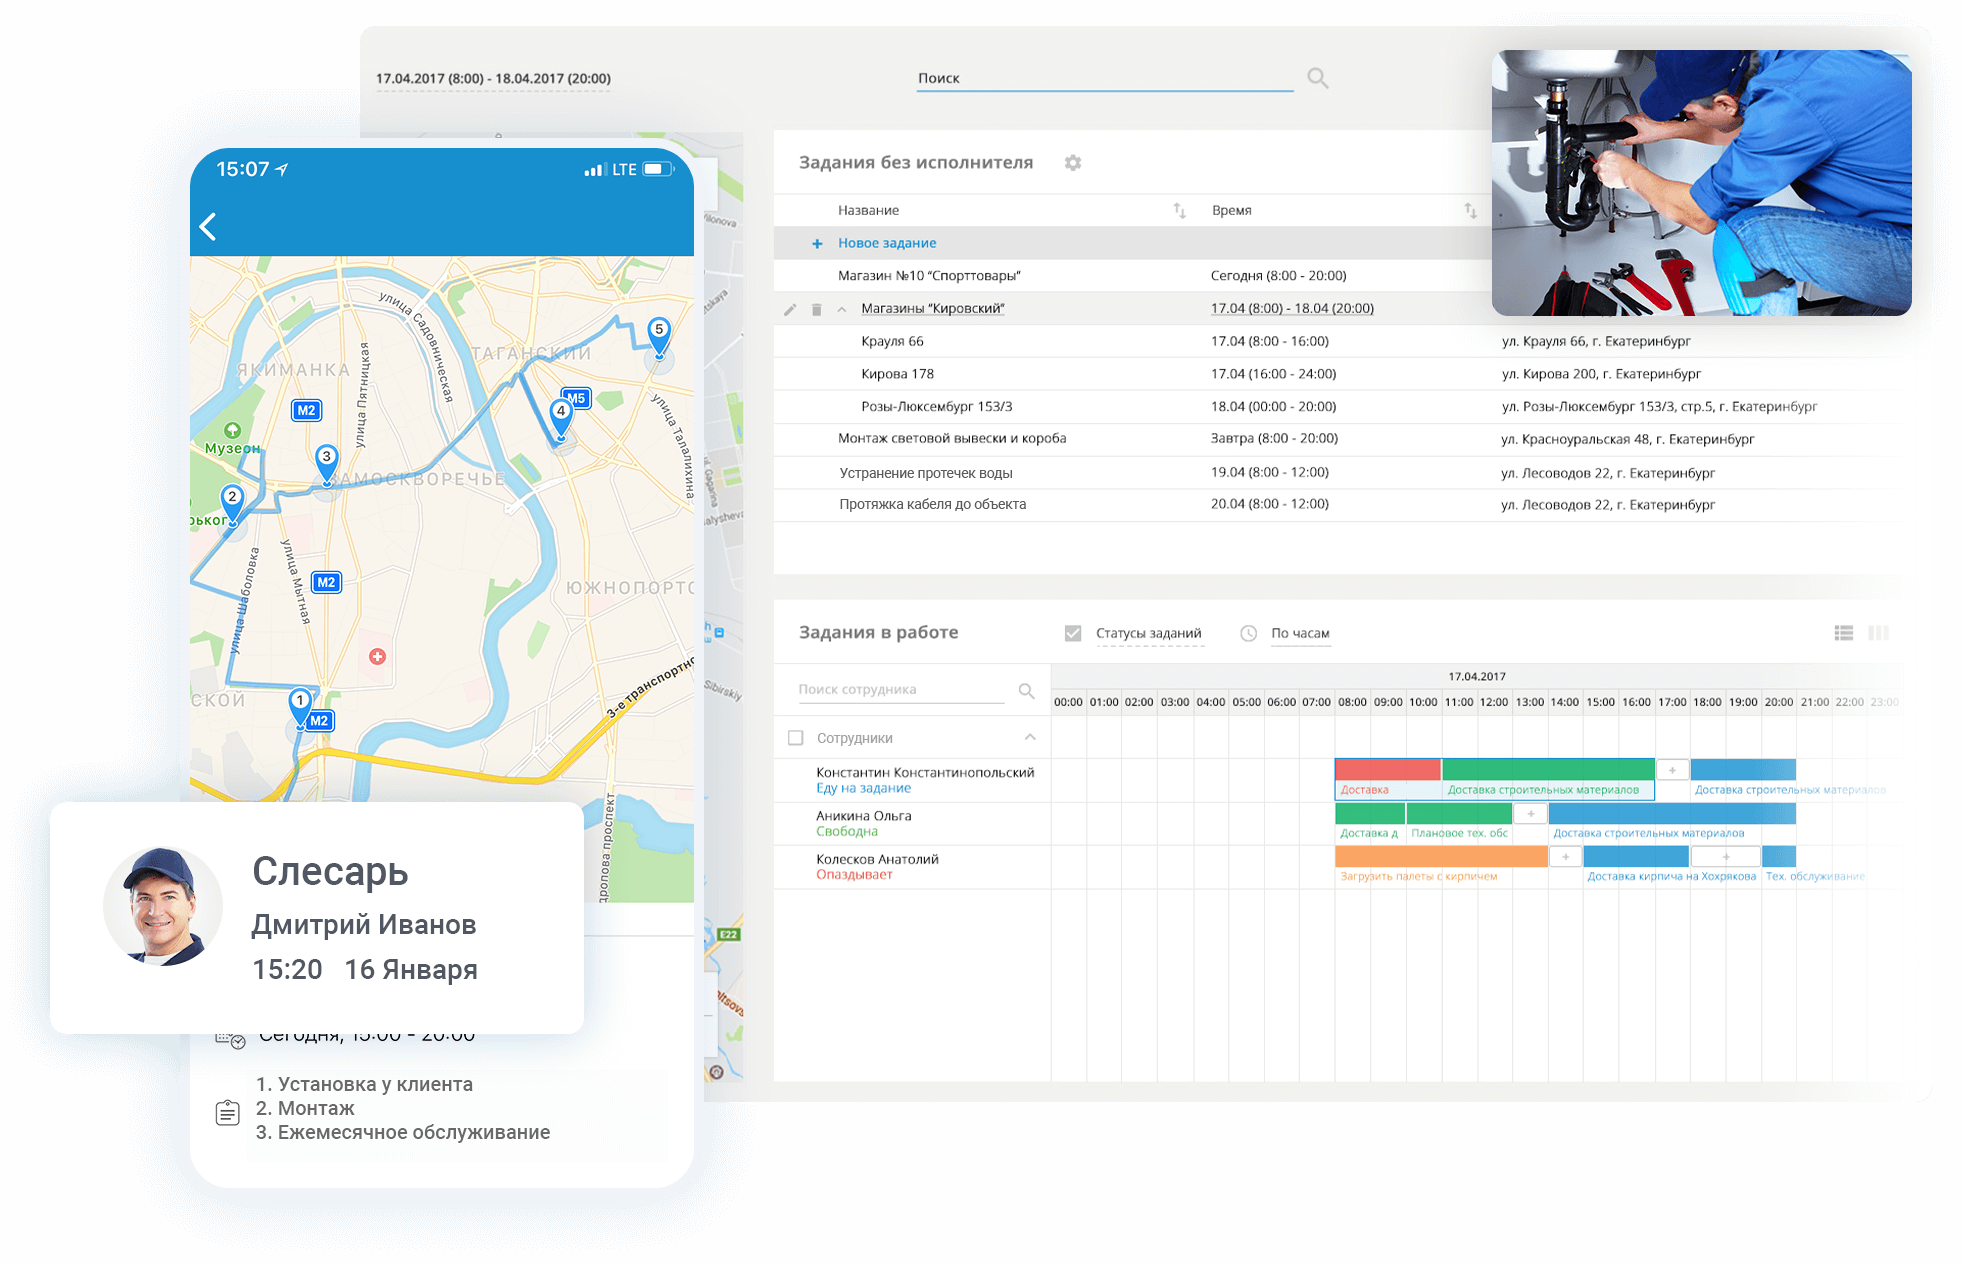Click employee Константин Константинопольский
1962x1265 pixels.
pyautogui.click(x=925, y=772)
